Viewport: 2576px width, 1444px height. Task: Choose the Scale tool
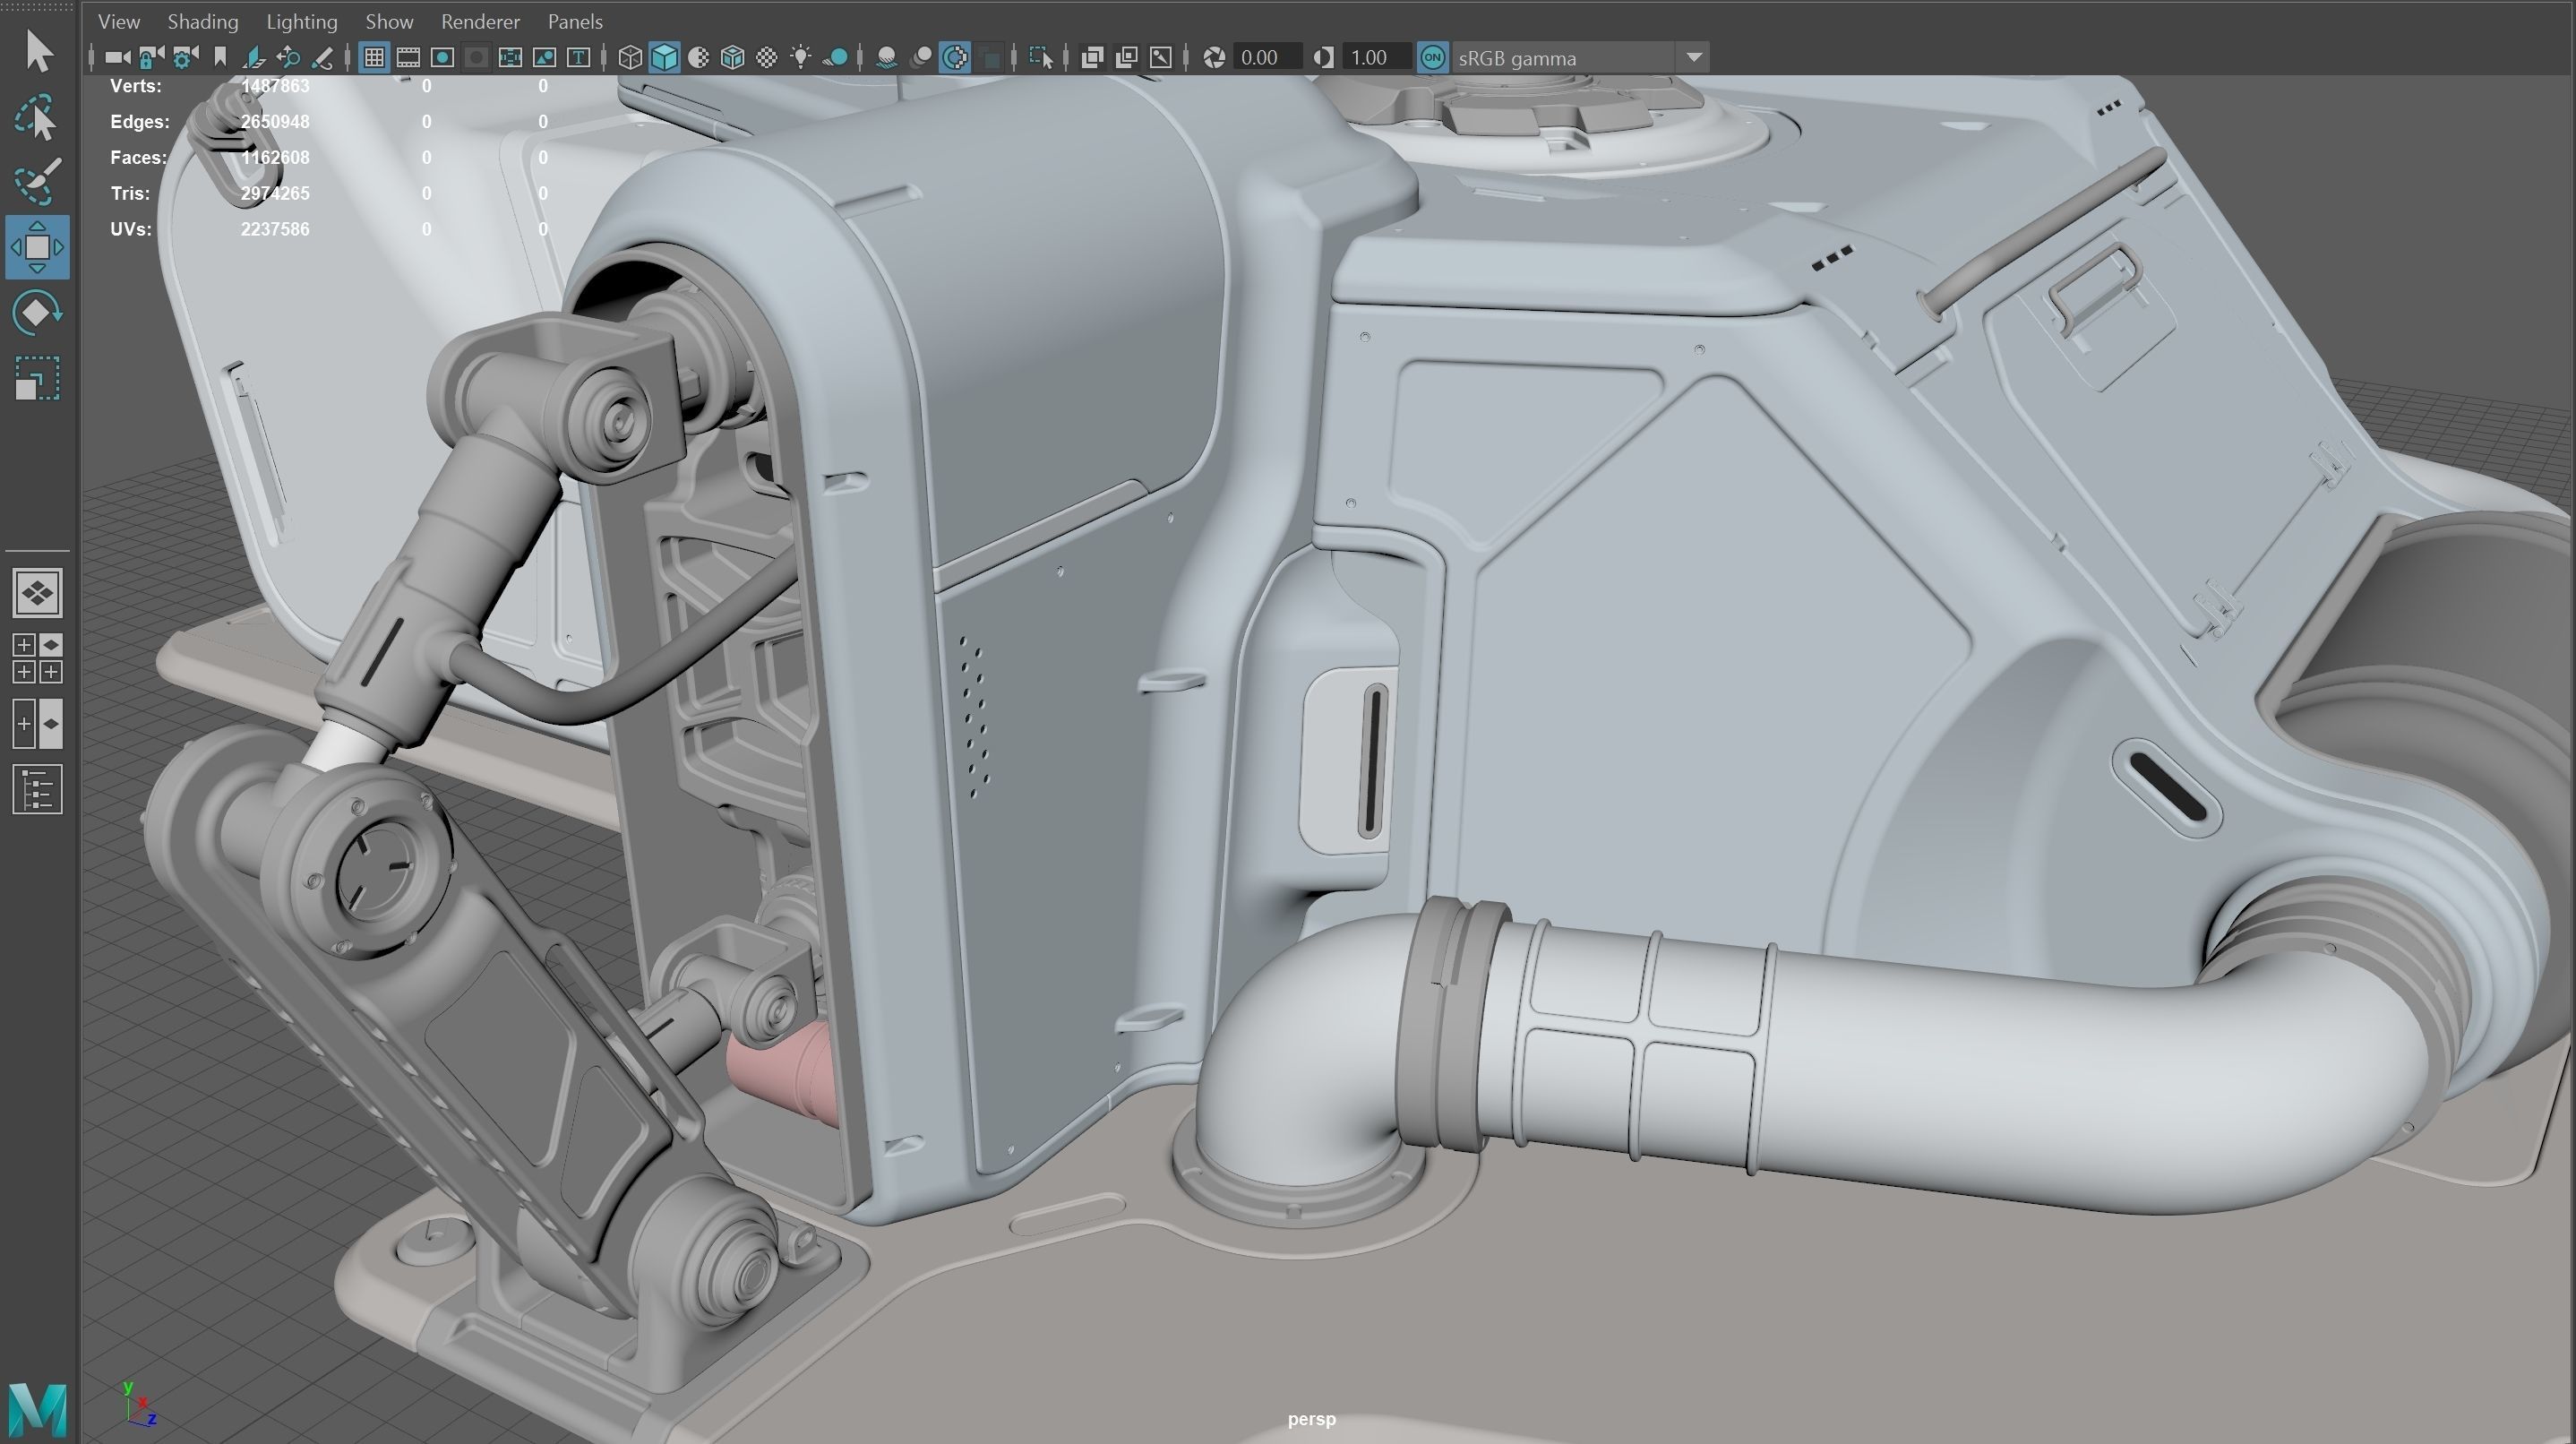(38, 379)
